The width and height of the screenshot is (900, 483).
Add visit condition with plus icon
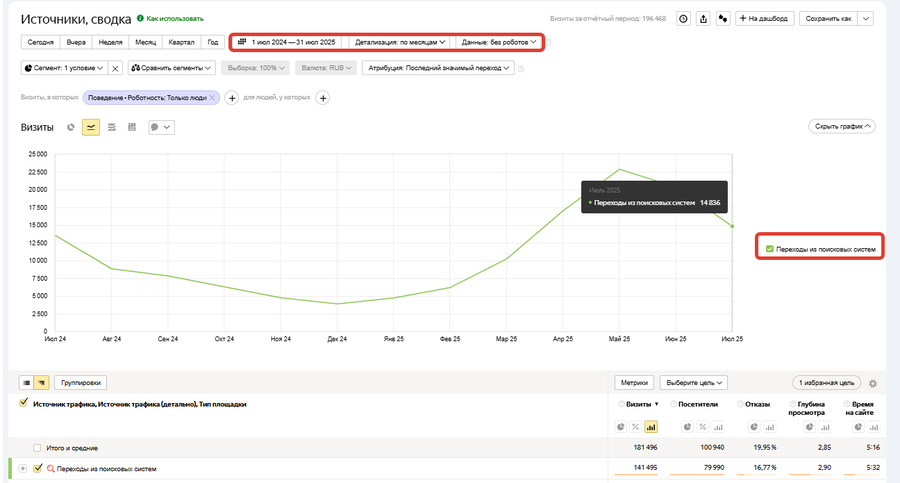(x=231, y=98)
